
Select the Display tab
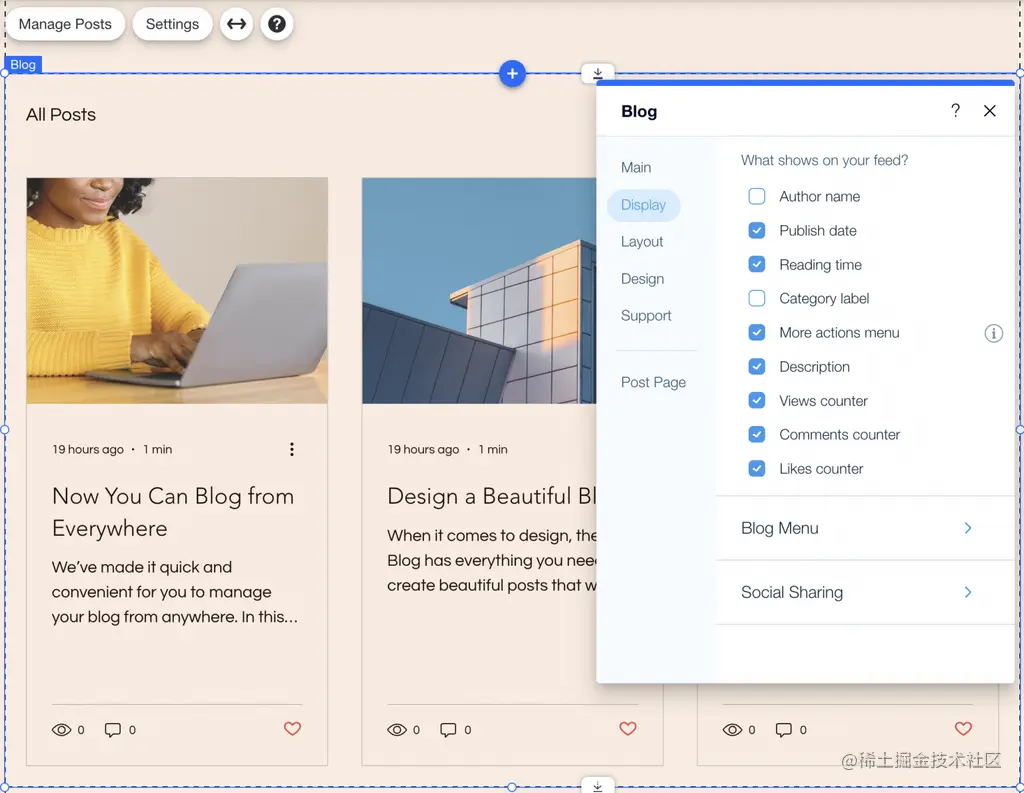pos(643,205)
